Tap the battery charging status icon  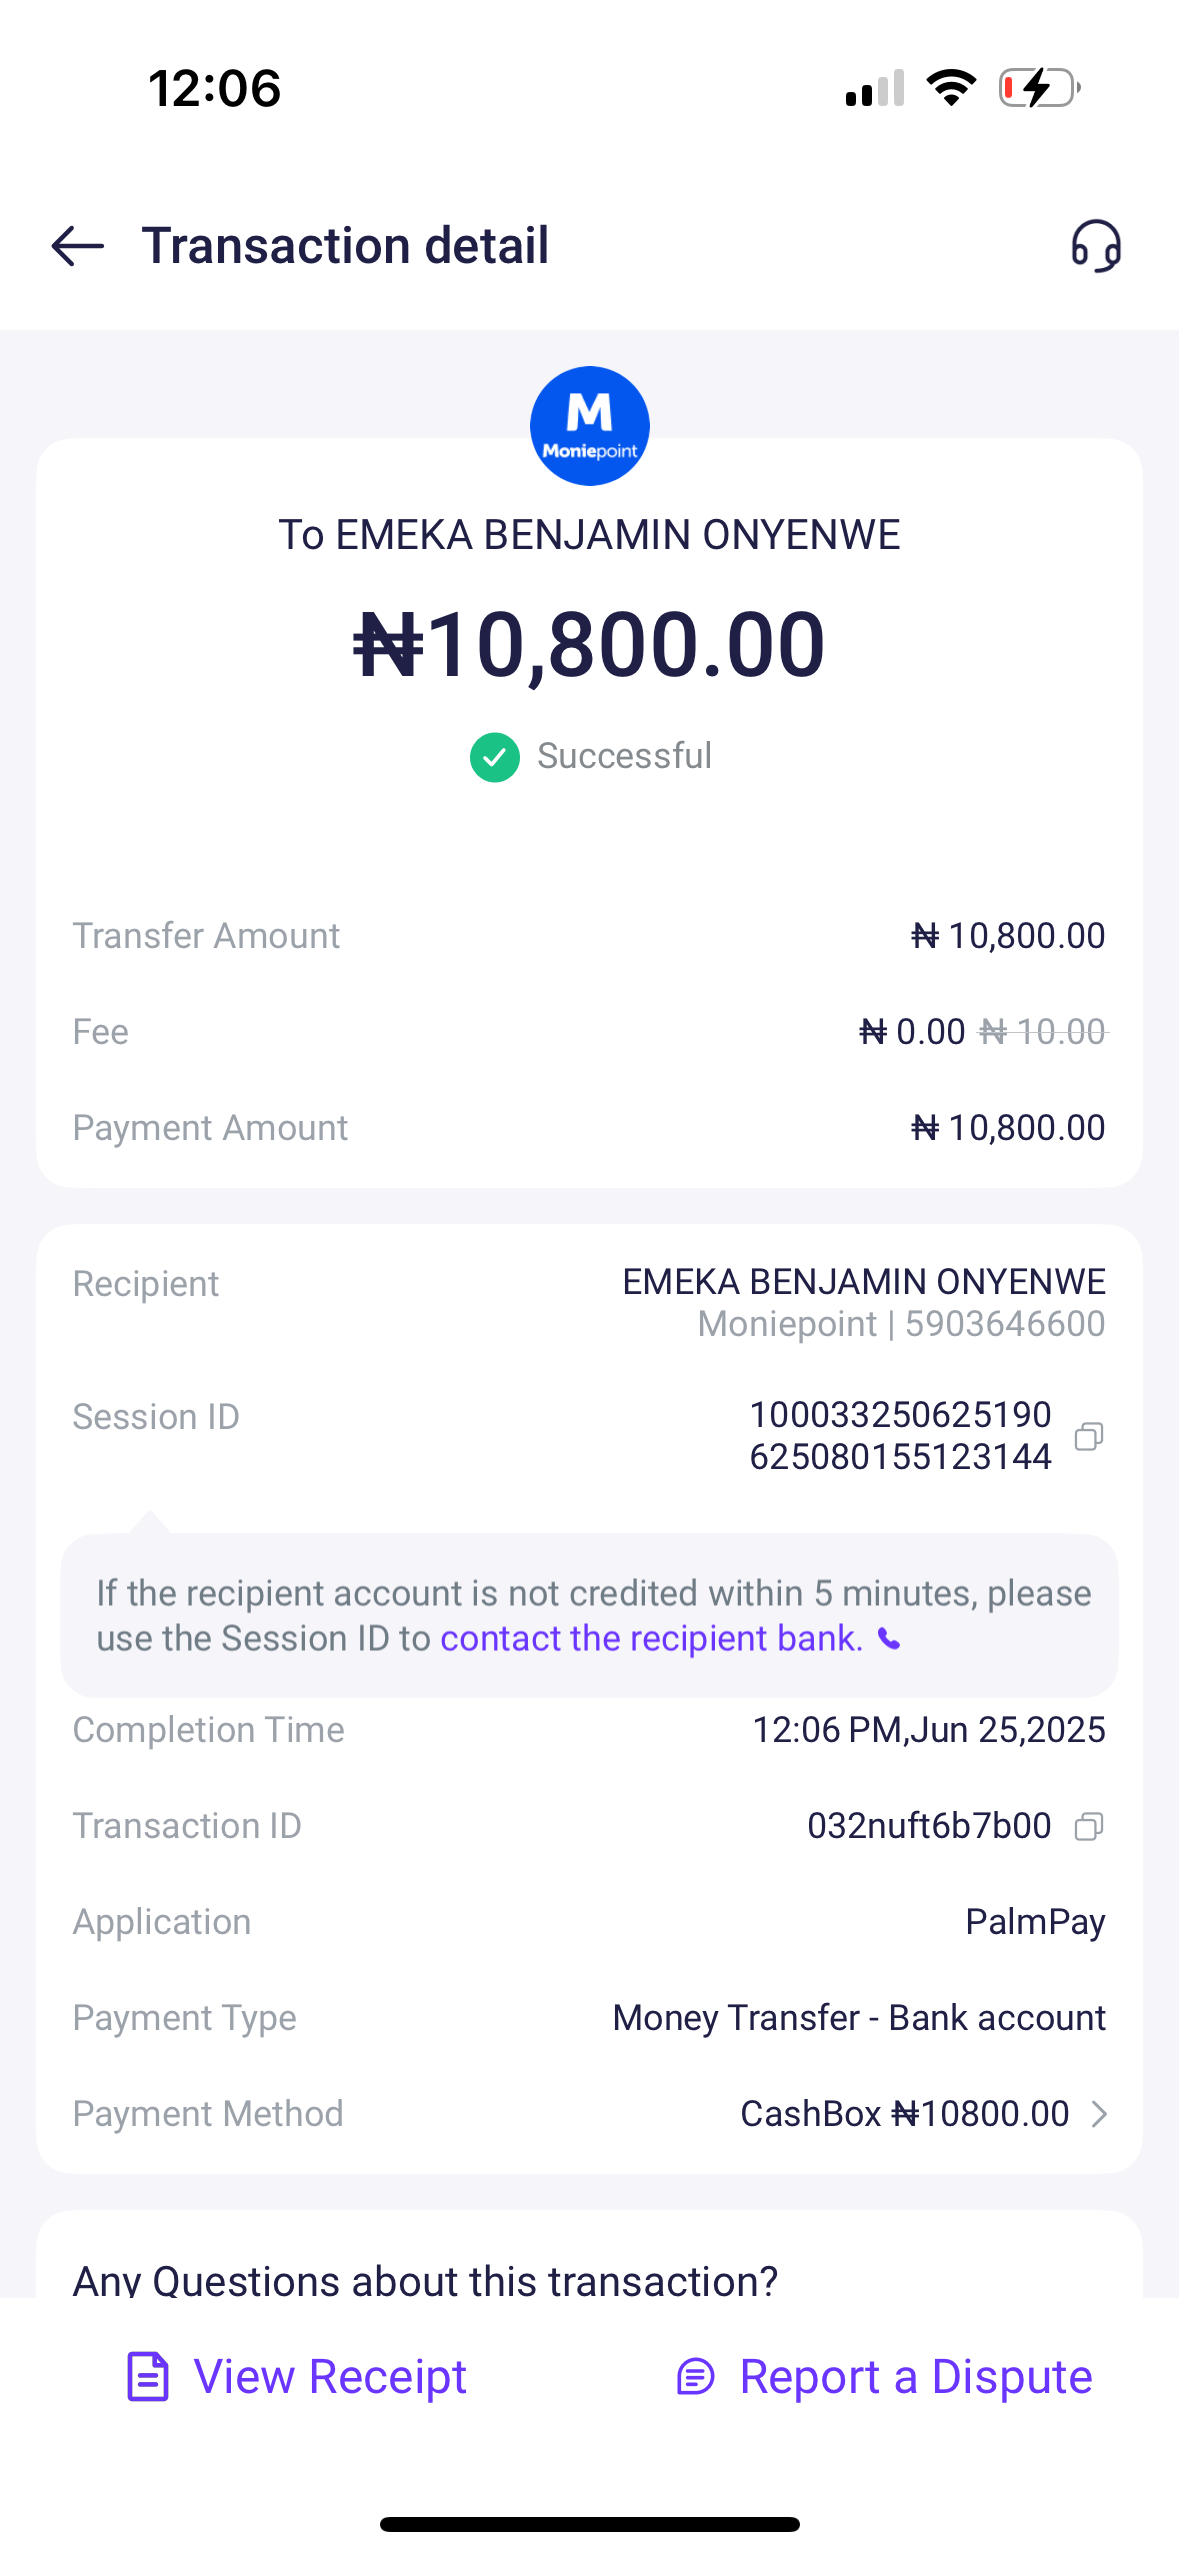point(1038,88)
